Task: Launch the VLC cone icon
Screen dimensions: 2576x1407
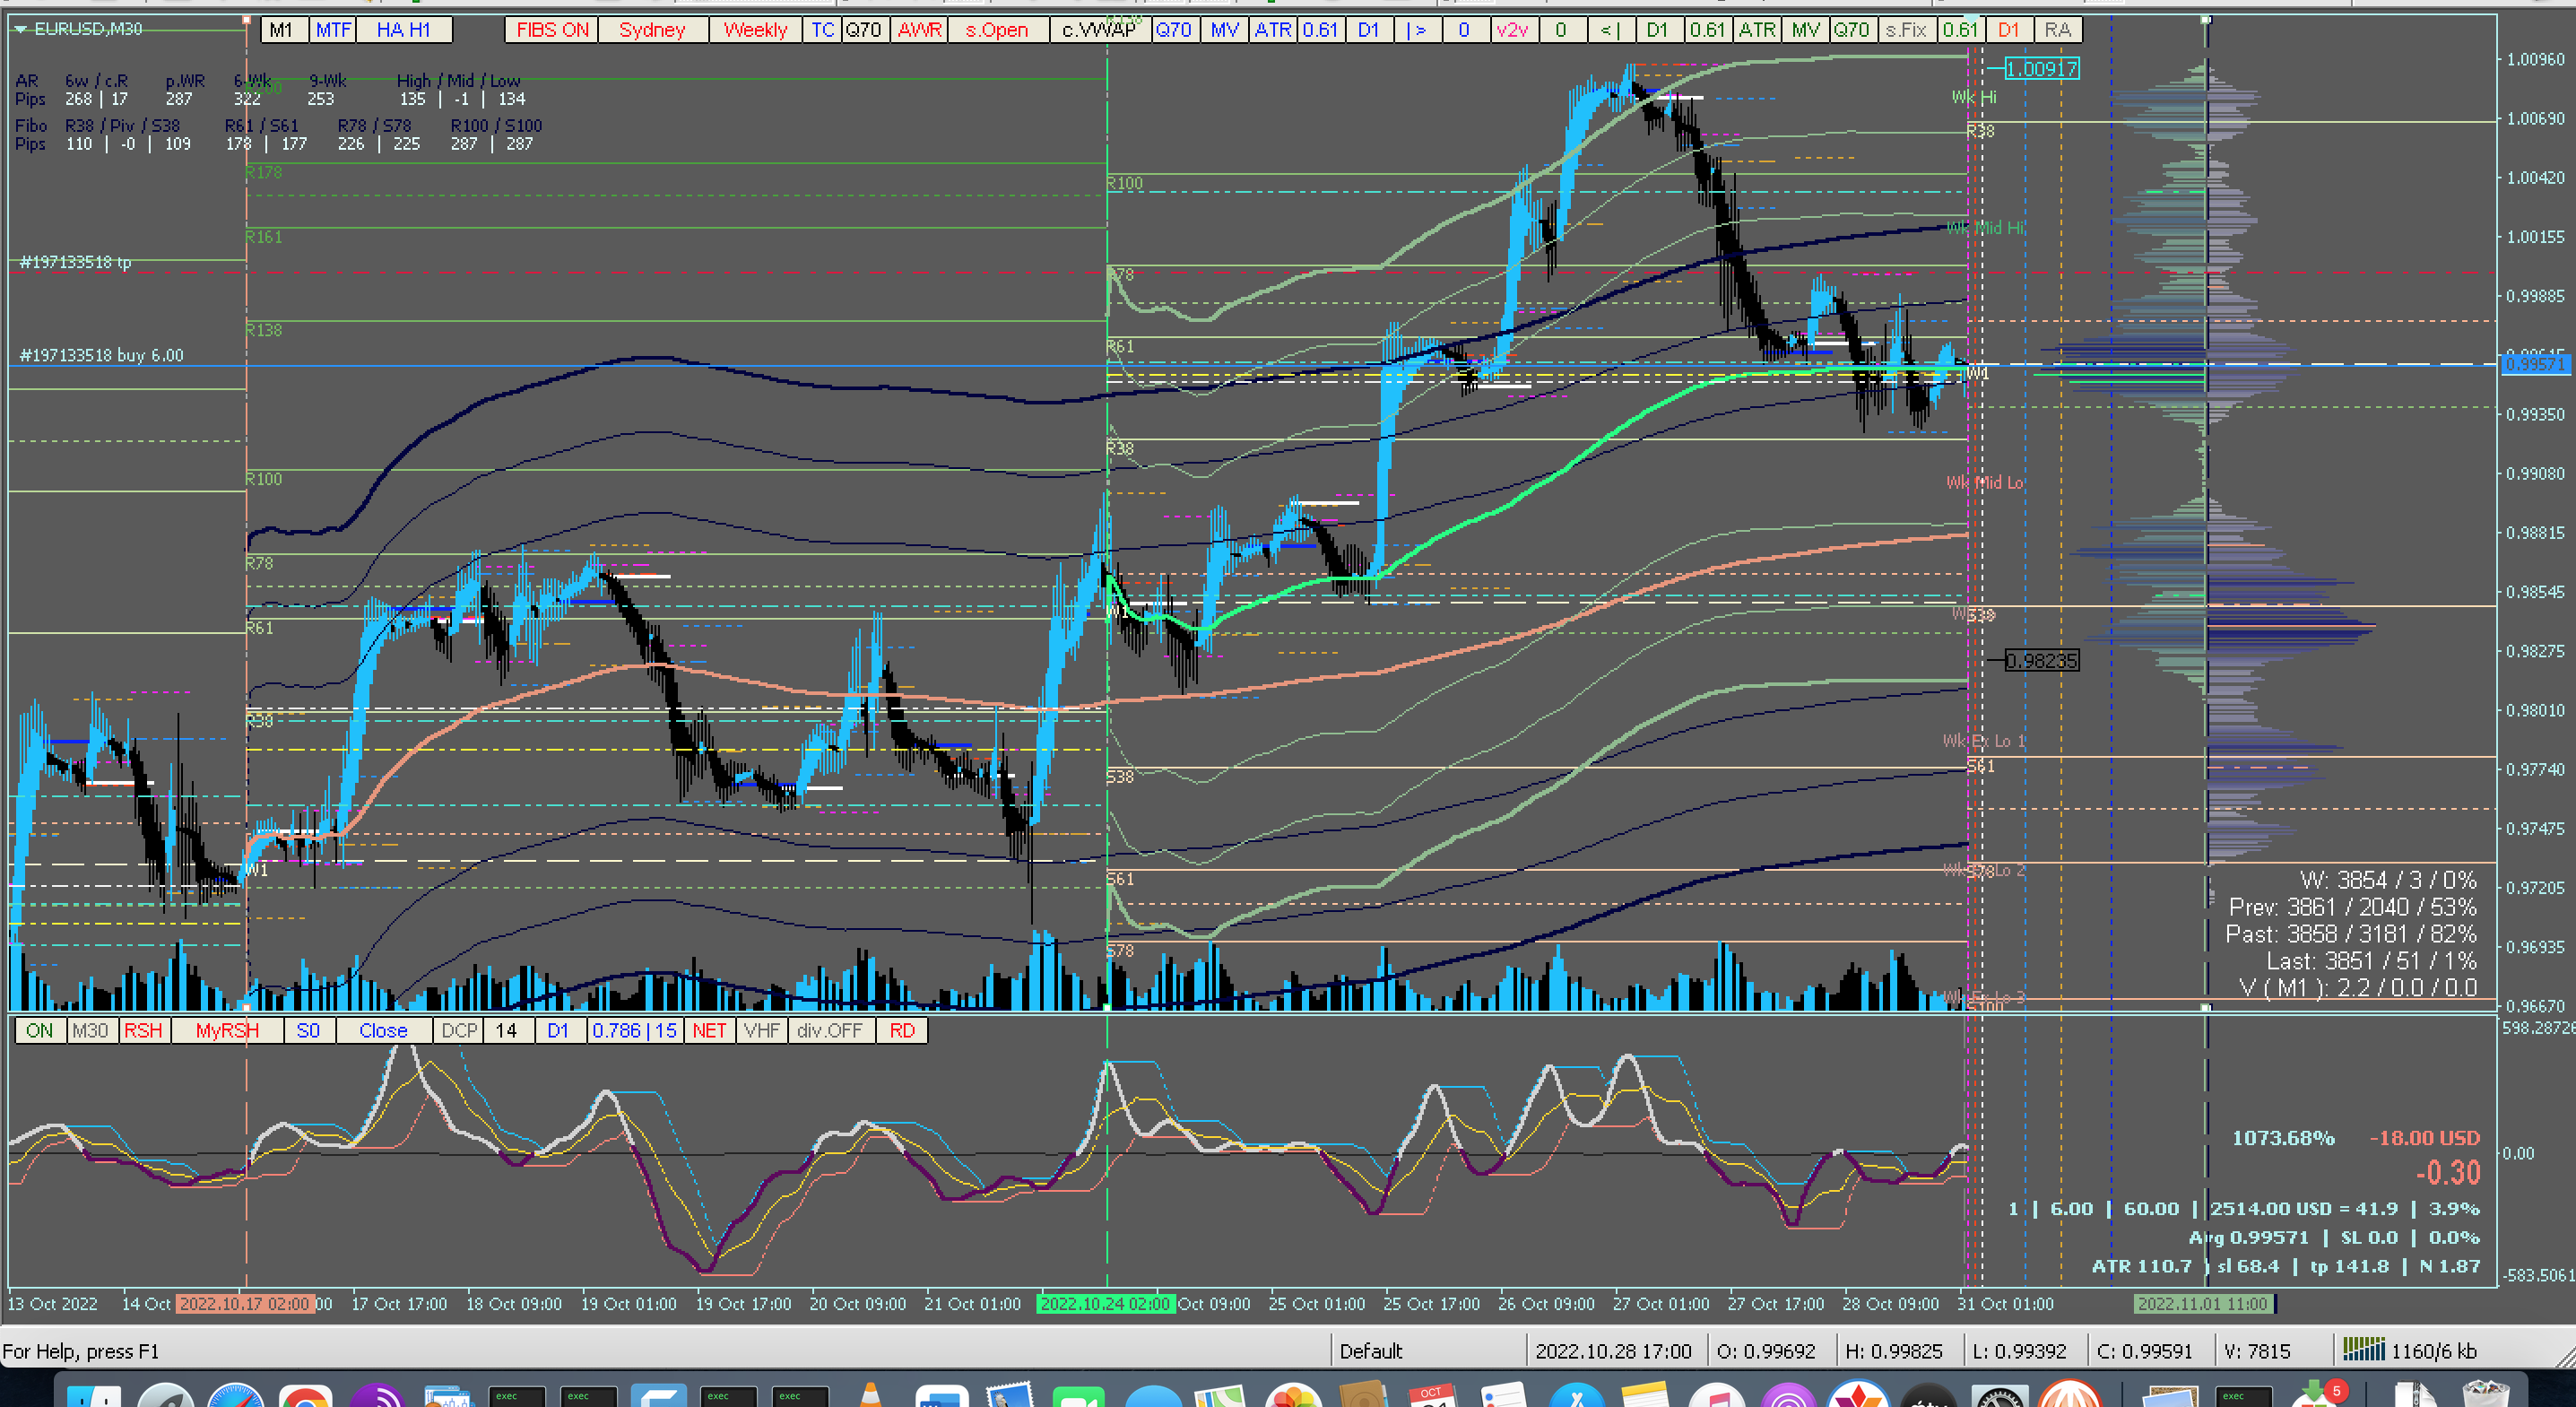Action: click(x=870, y=1397)
